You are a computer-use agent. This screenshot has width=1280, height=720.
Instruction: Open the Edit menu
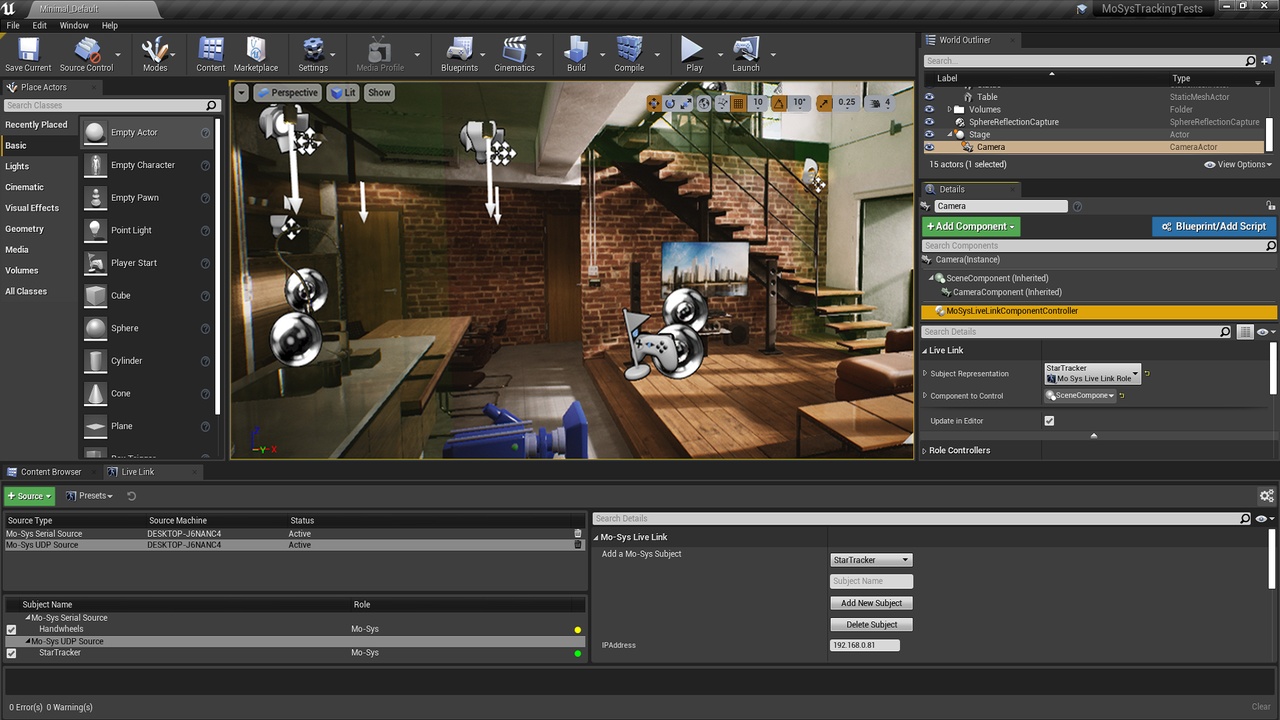[x=39, y=25]
